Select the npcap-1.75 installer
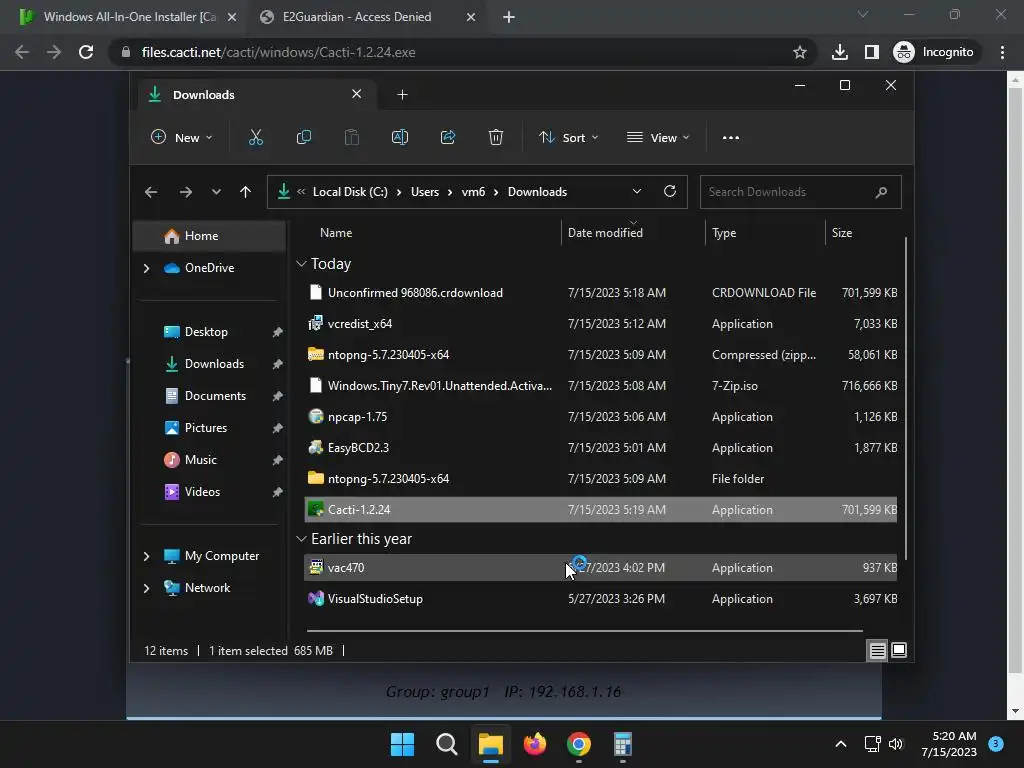This screenshot has height=768, width=1024. point(600,417)
